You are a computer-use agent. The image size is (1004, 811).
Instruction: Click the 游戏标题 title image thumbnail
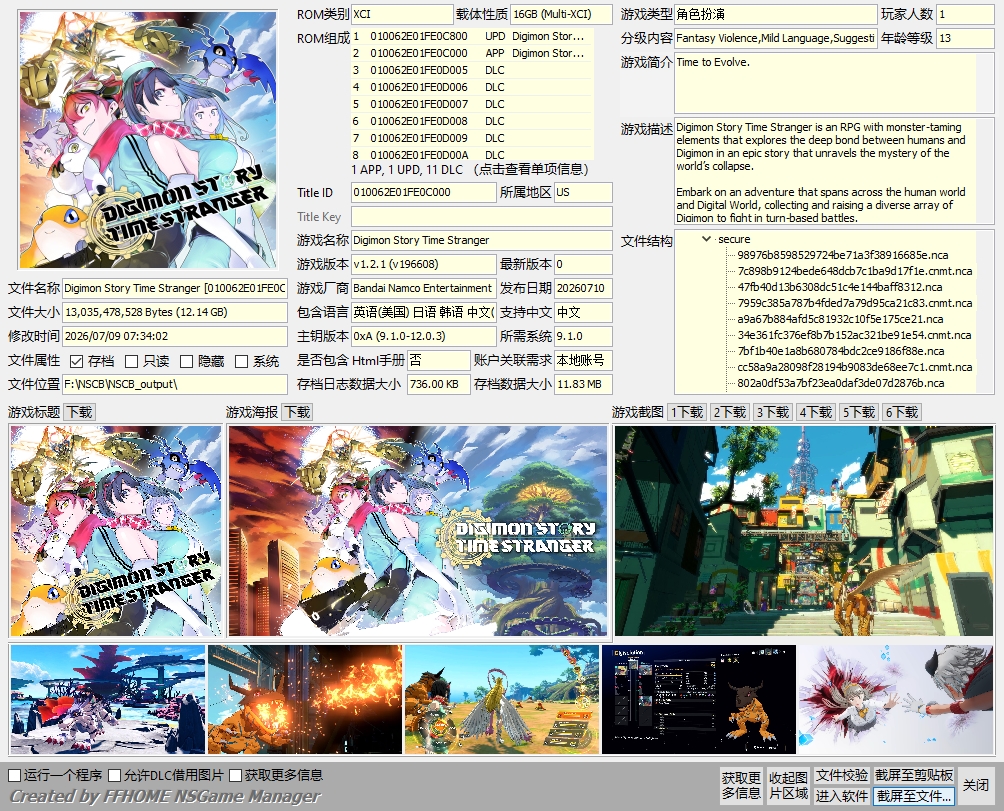click(116, 531)
